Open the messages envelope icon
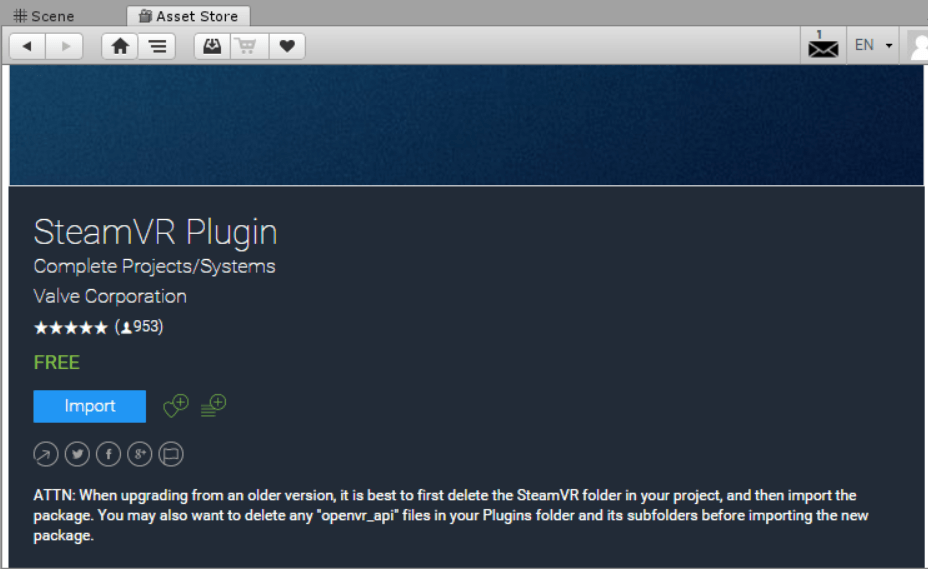928x569 pixels. click(x=823, y=45)
